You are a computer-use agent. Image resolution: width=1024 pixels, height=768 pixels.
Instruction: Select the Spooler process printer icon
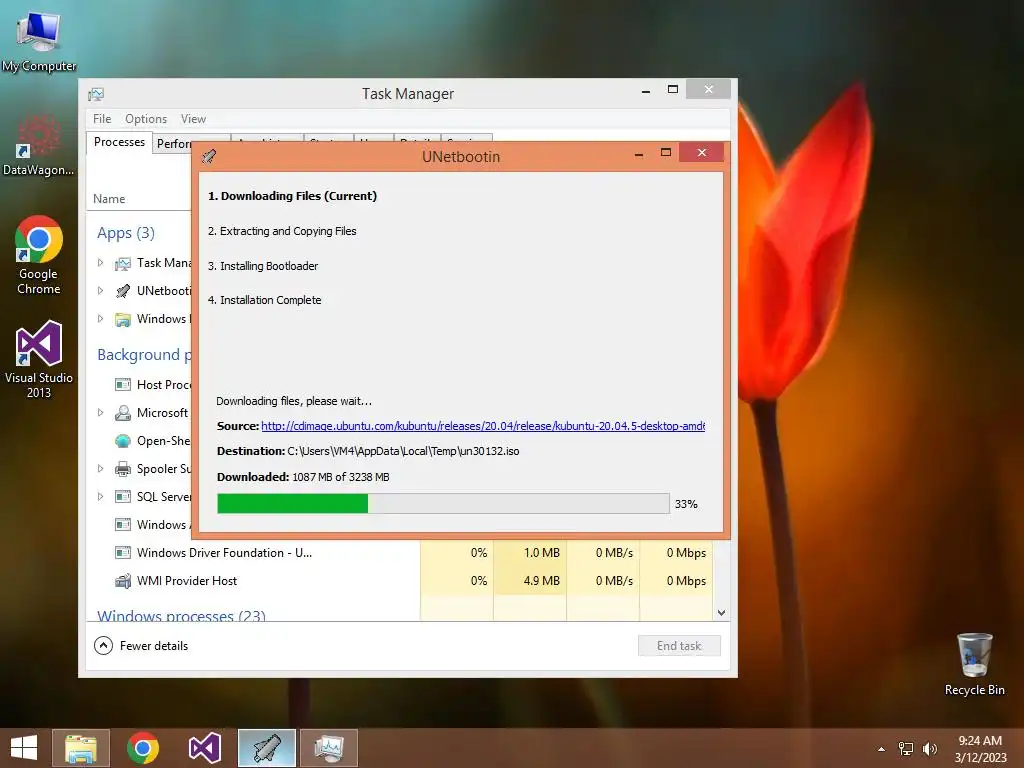pyautogui.click(x=123, y=469)
